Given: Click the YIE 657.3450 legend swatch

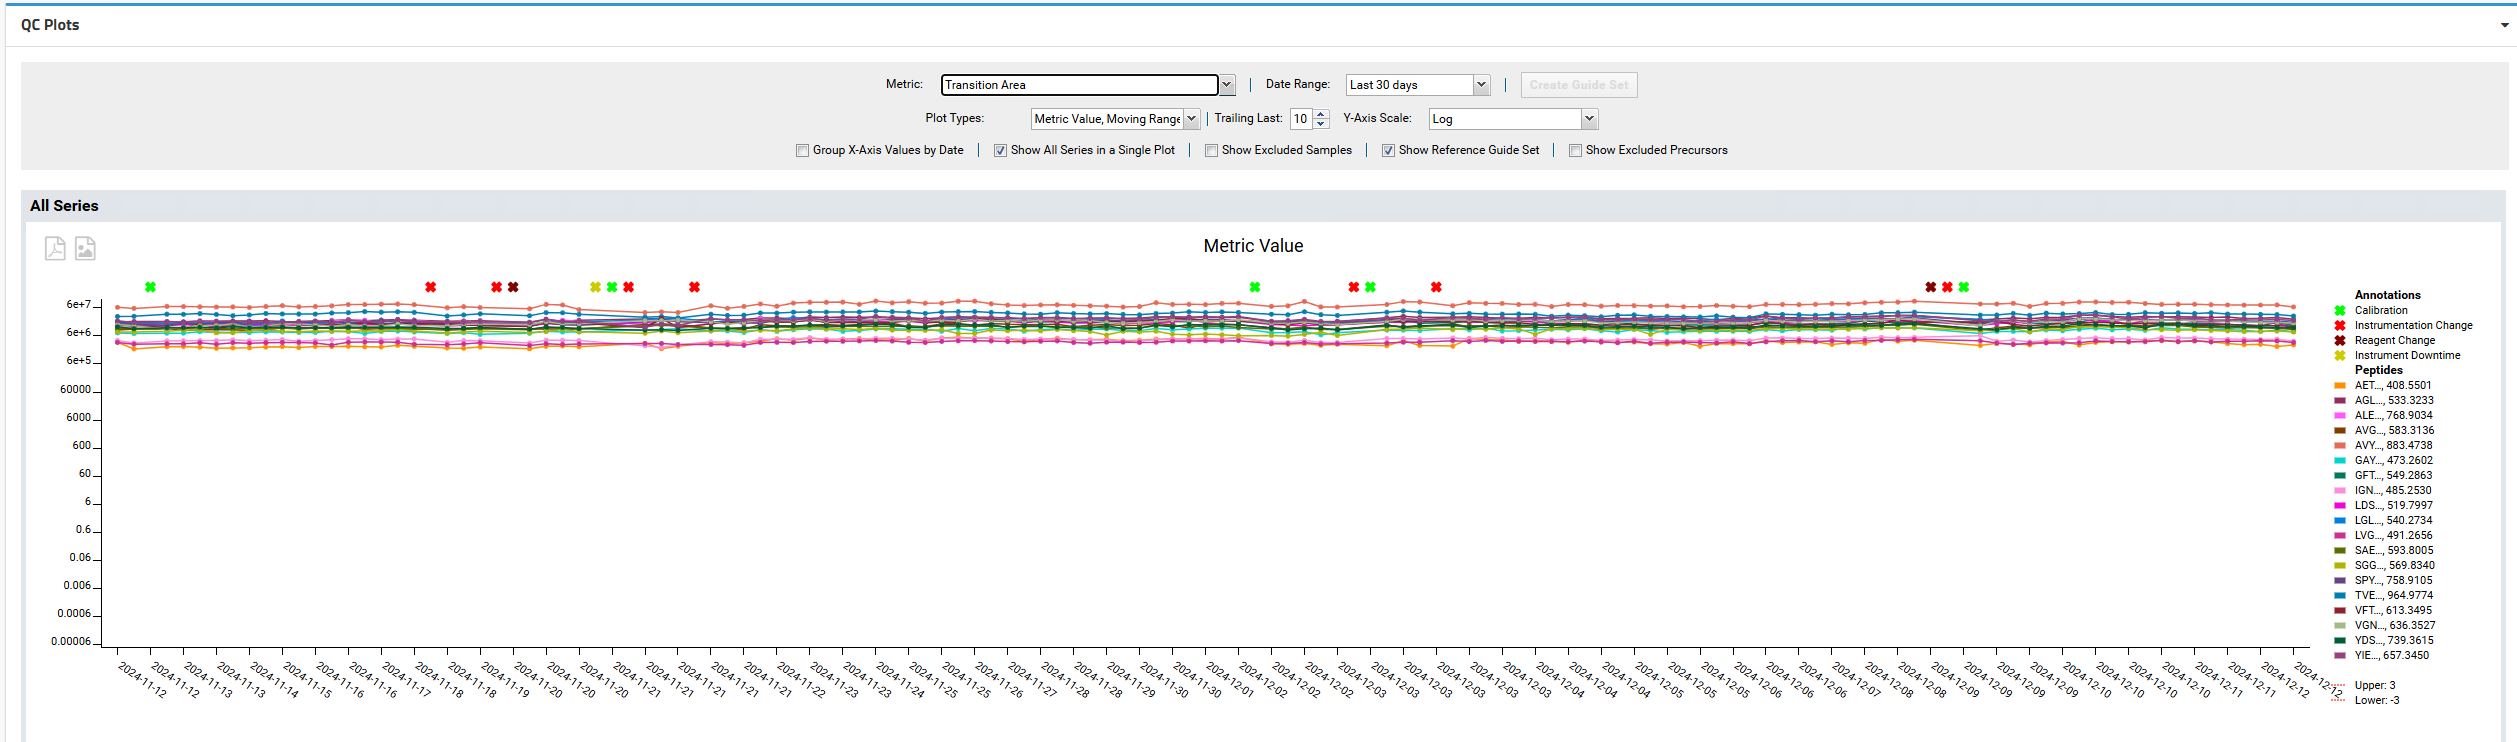Looking at the screenshot, I should point(2340,655).
